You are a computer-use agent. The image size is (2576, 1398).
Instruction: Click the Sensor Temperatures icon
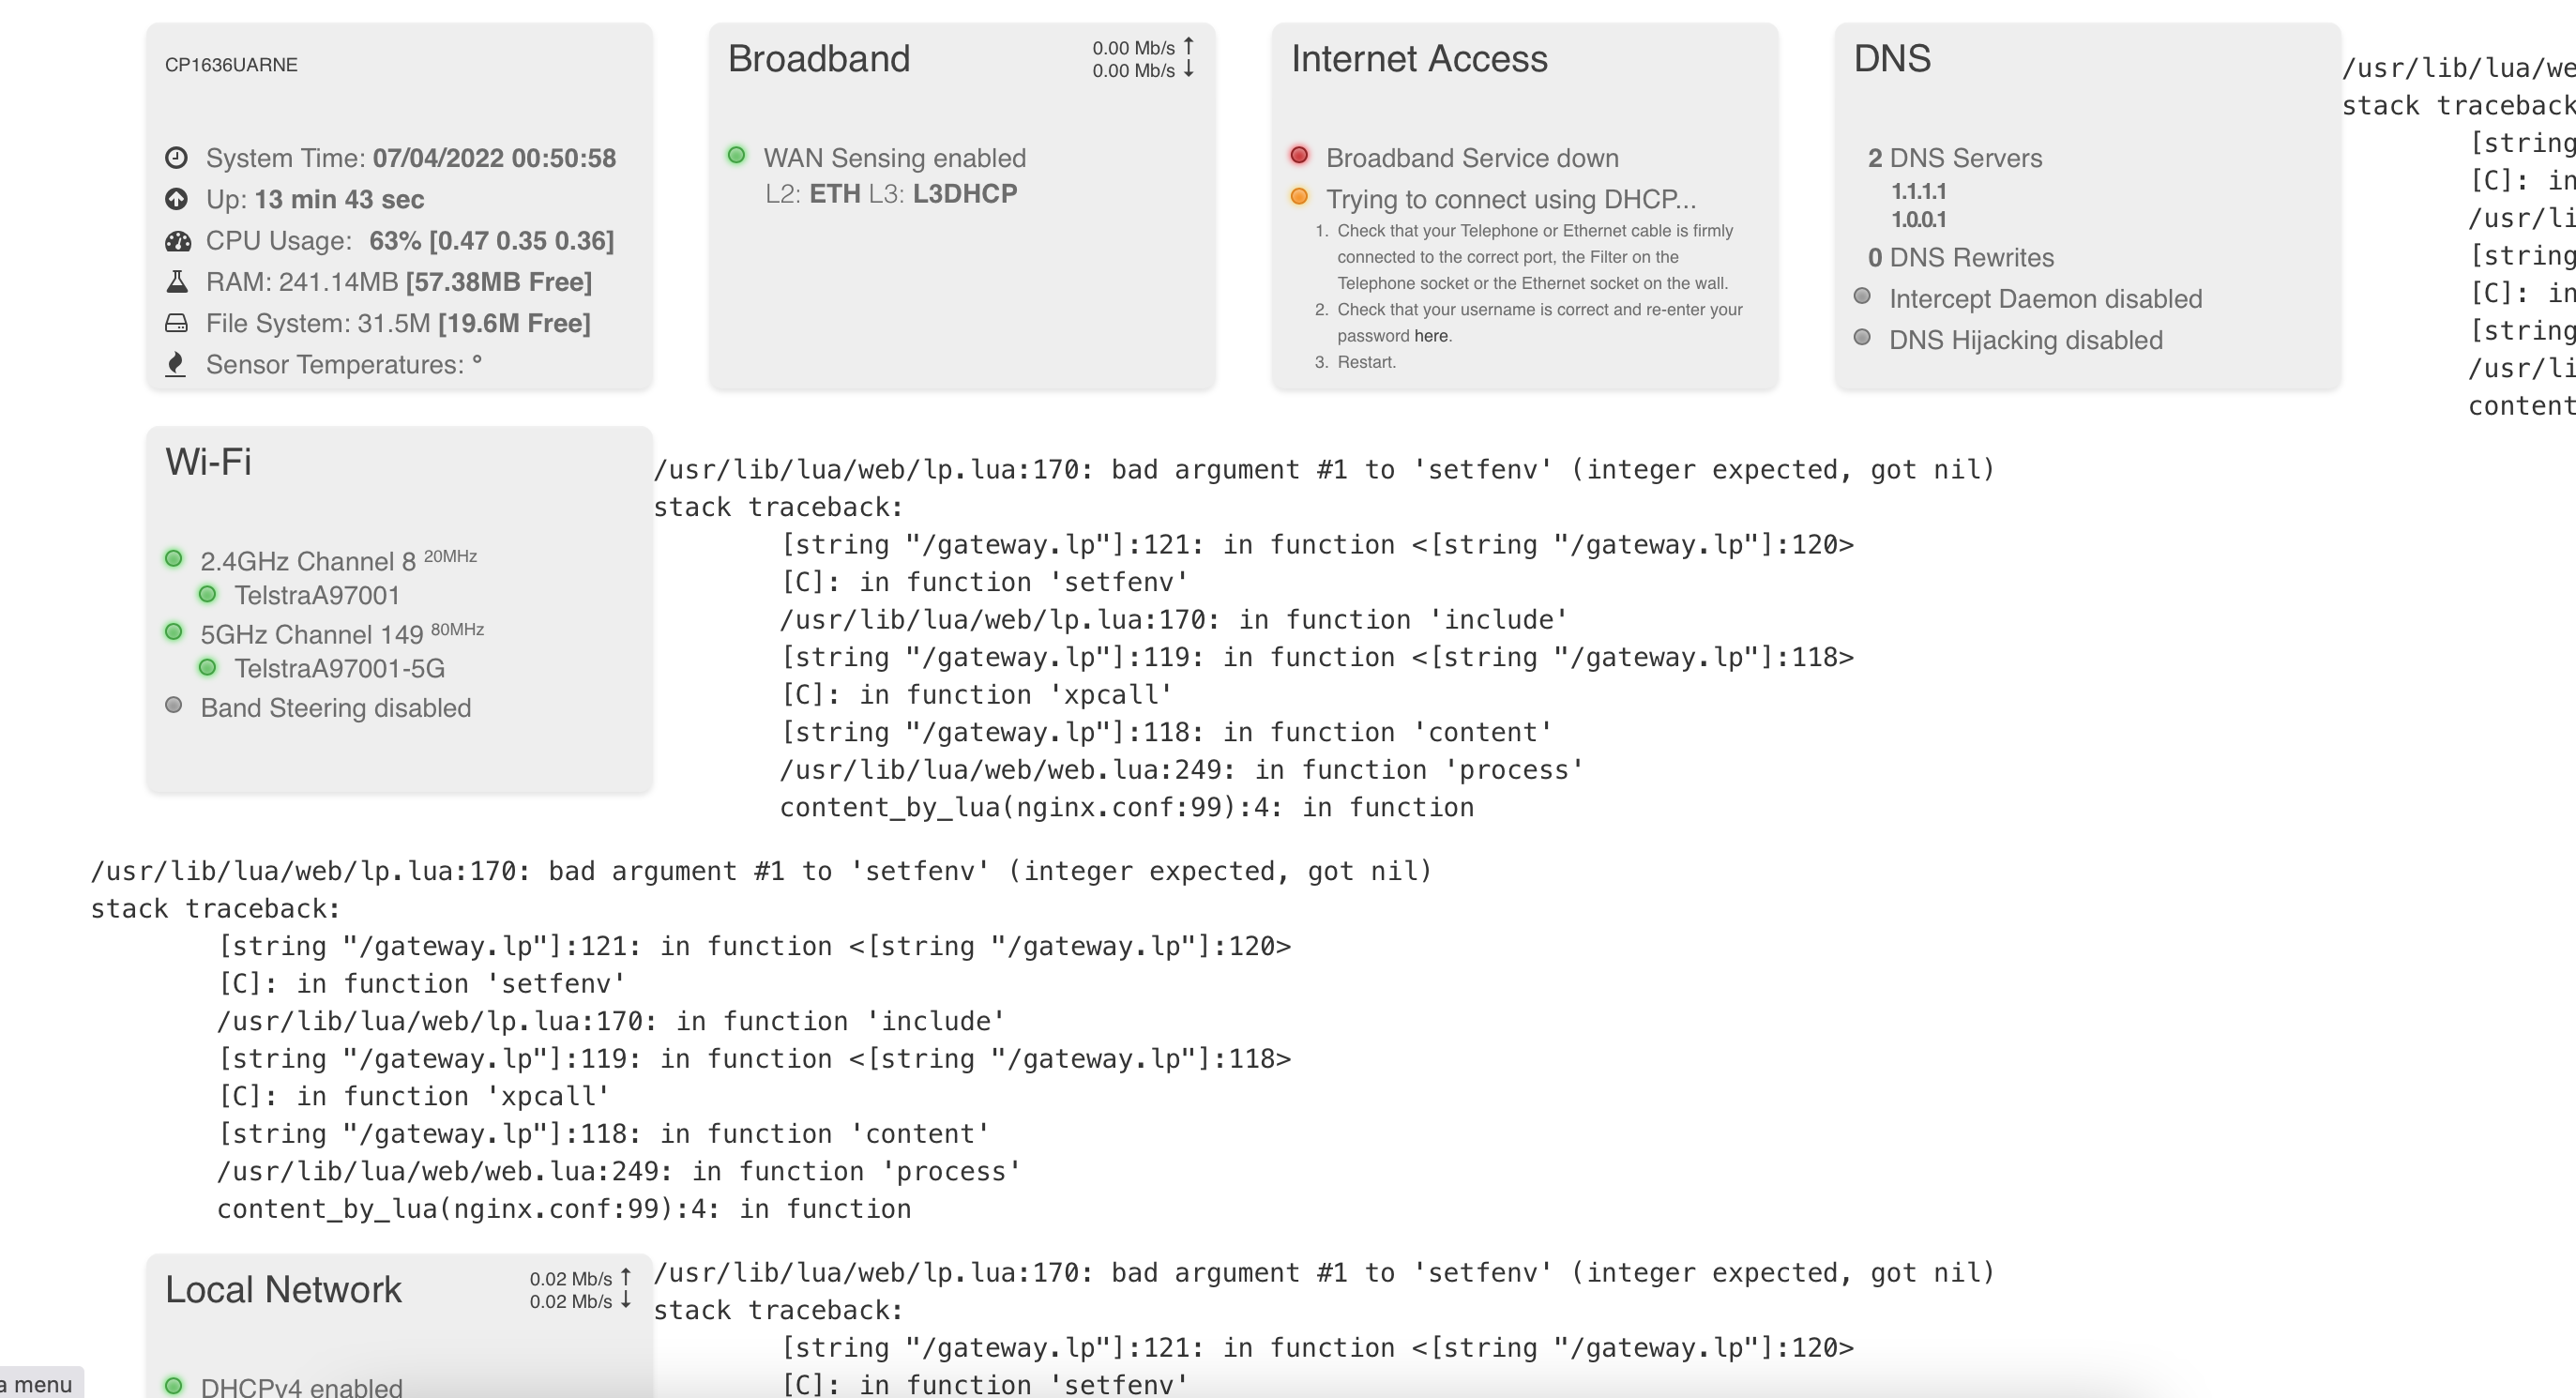(178, 363)
